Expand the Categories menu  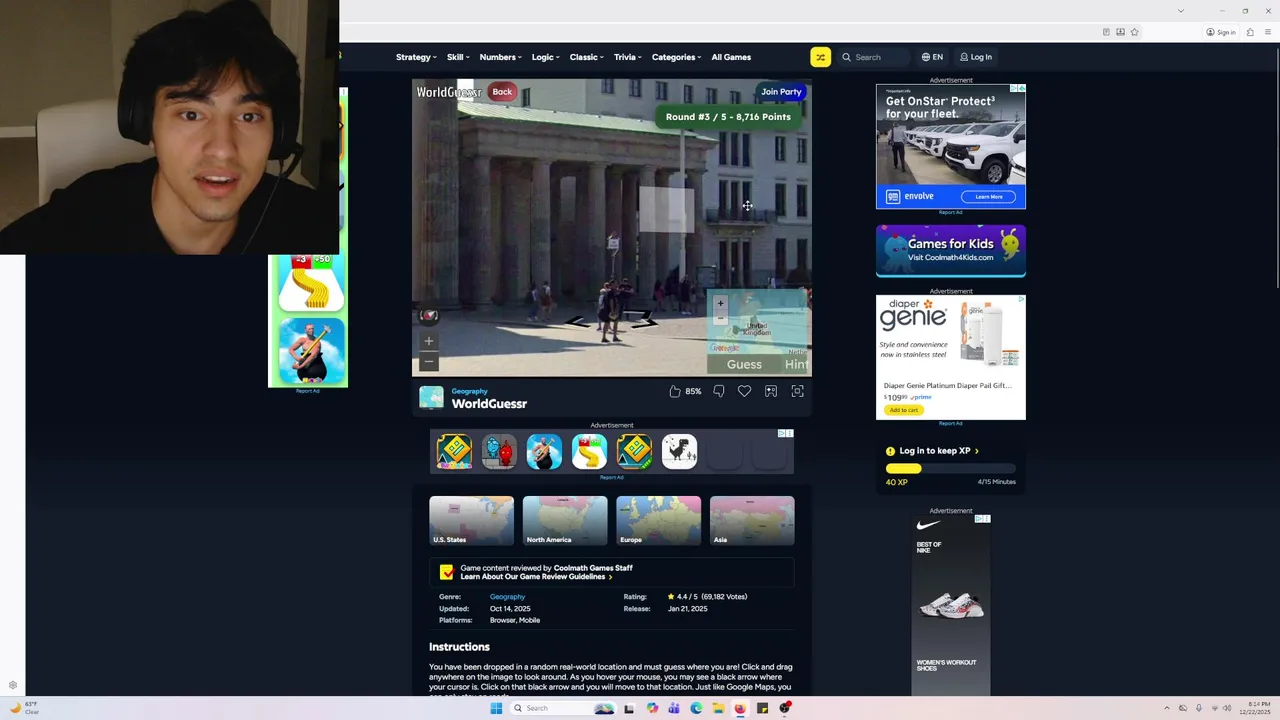tap(677, 57)
